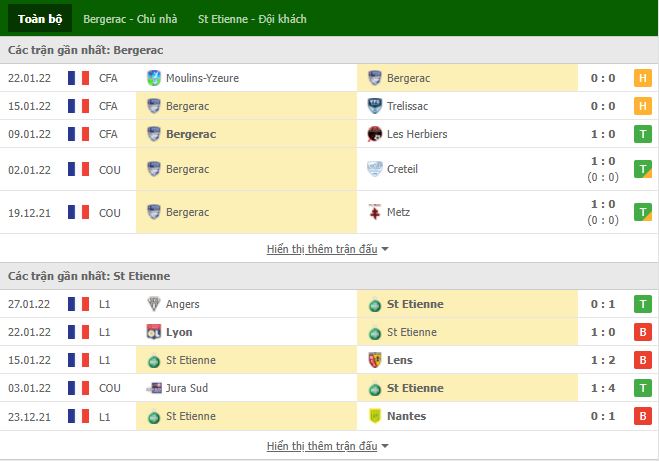Open the Lens team name
This screenshot has width=659, height=461.
[400, 360]
